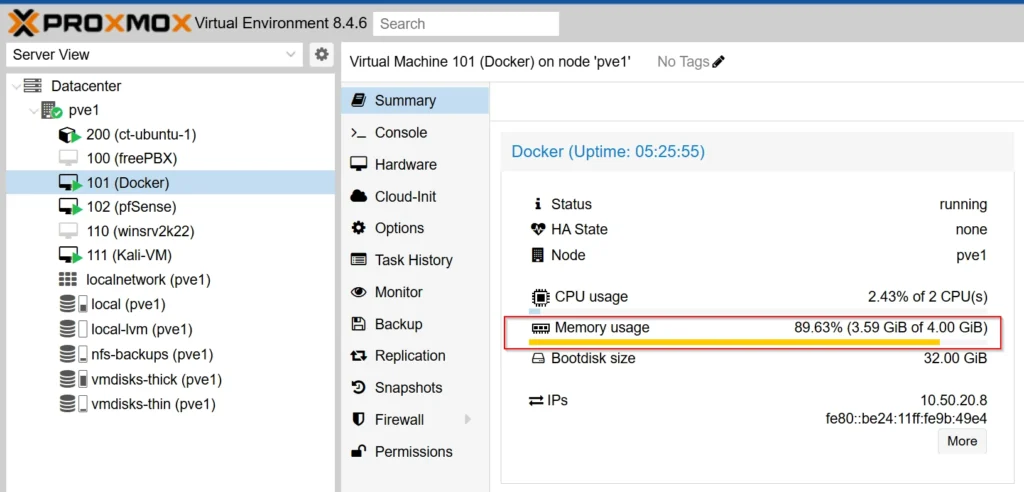Click the local storage icon
The width and height of the screenshot is (1024, 492).
(72, 304)
